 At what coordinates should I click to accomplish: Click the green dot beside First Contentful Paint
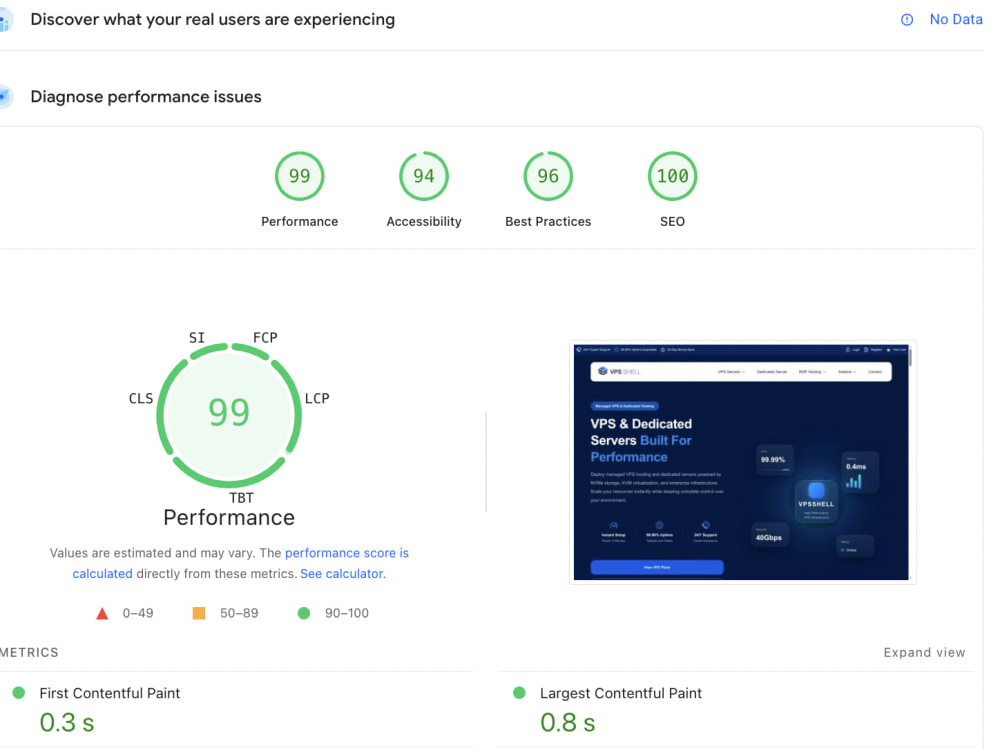click(18, 693)
